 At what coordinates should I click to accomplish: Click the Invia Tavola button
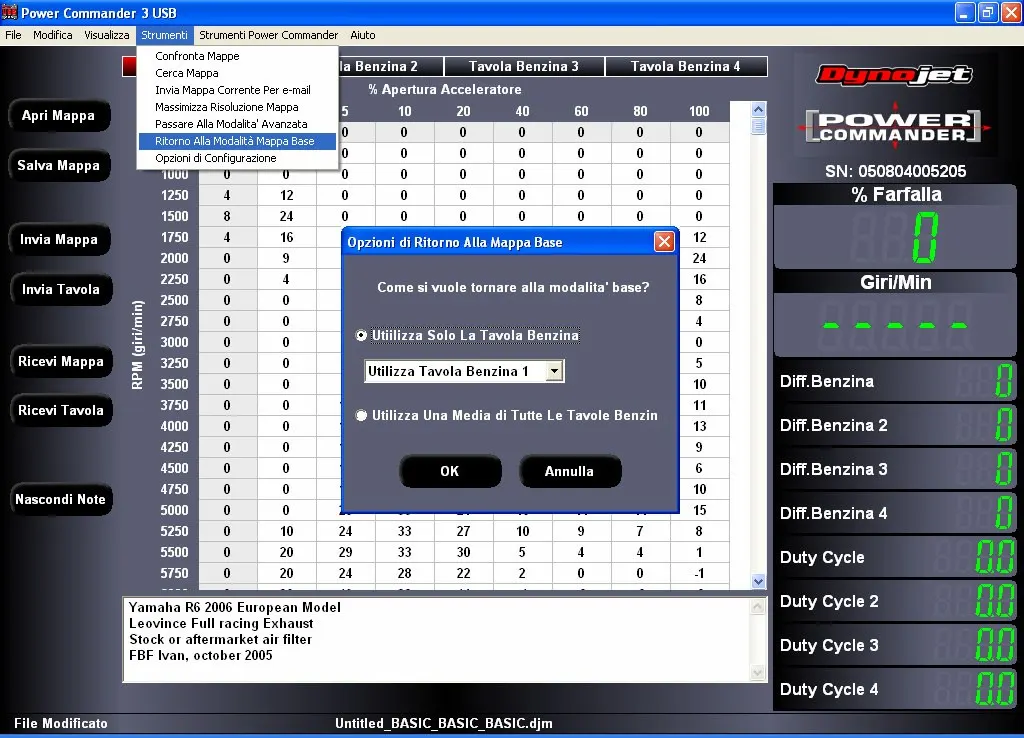click(x=61, y=289)
